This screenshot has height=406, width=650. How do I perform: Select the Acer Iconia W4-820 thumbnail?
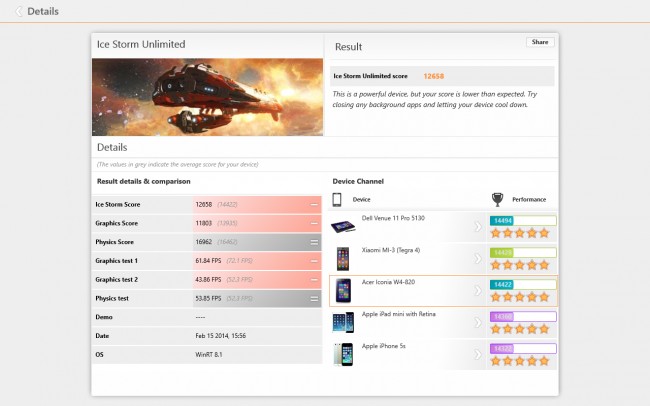coord(343,290)
